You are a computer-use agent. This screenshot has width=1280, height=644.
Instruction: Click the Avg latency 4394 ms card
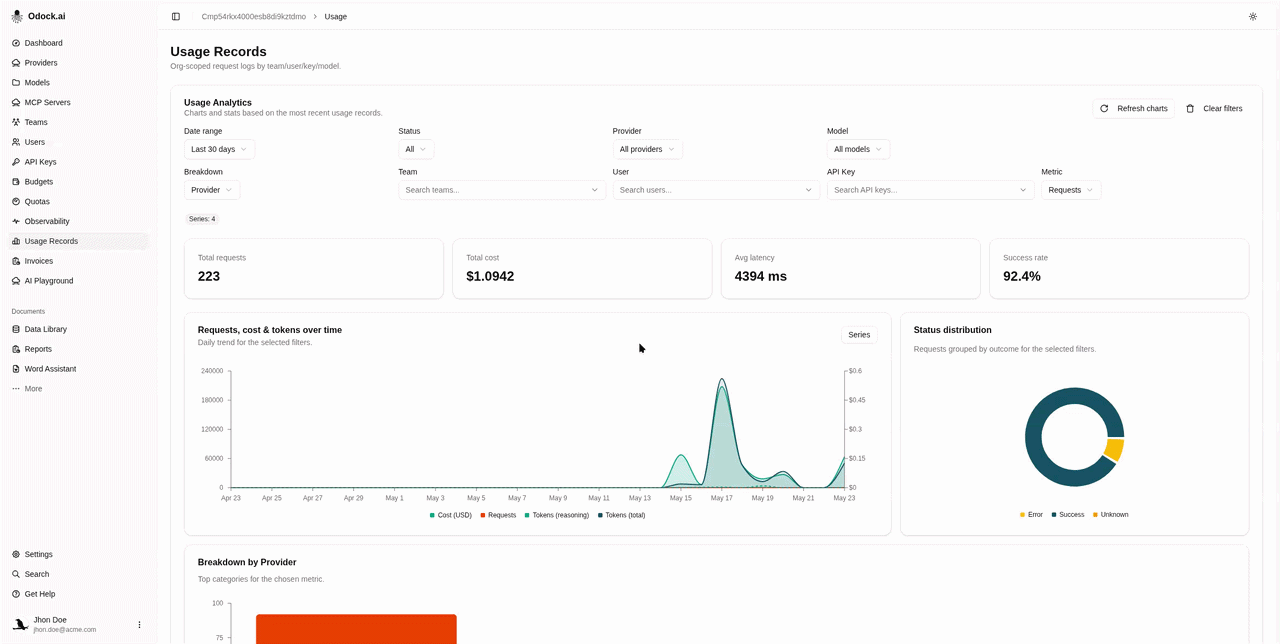tap(851, 268)
